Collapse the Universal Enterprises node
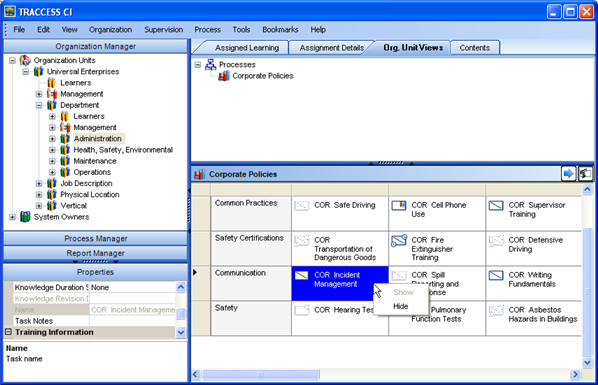Screen dimensions: 598x385 click(x=26, y=71)
